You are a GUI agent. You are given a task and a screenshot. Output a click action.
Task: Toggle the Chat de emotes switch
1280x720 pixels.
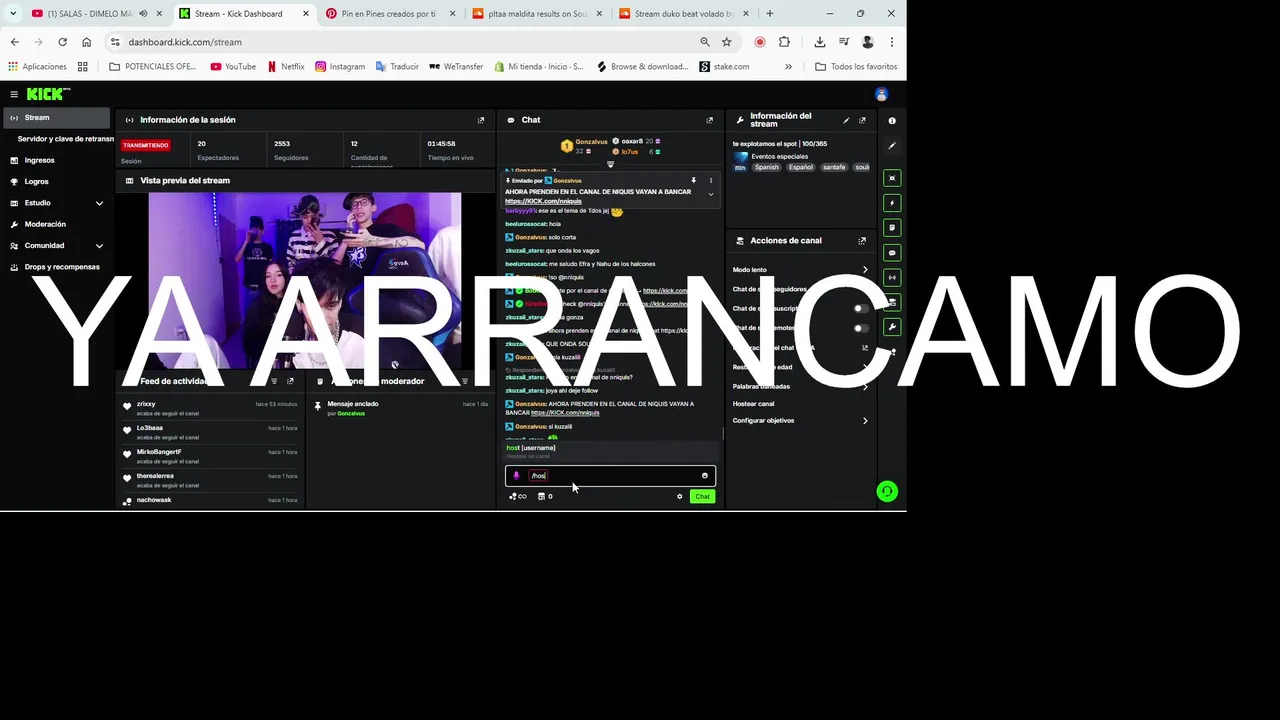(860, 328)
